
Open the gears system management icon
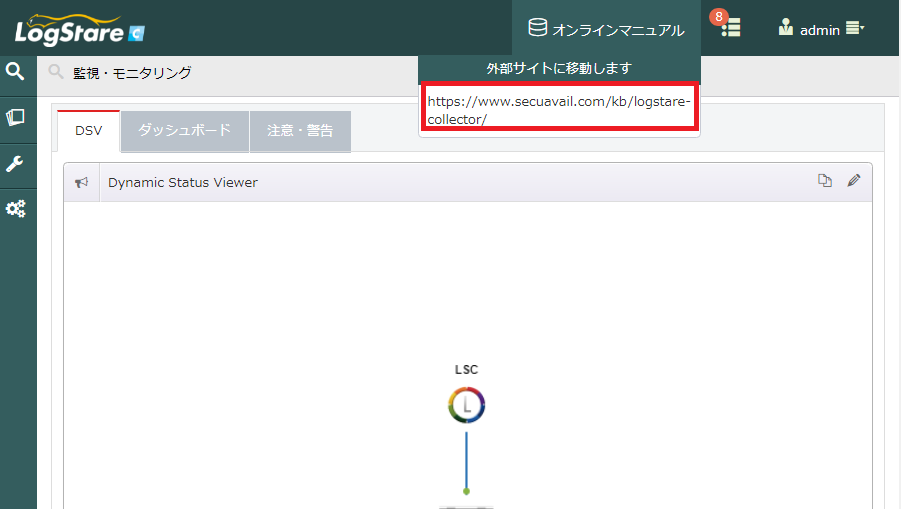coord(16,209)
